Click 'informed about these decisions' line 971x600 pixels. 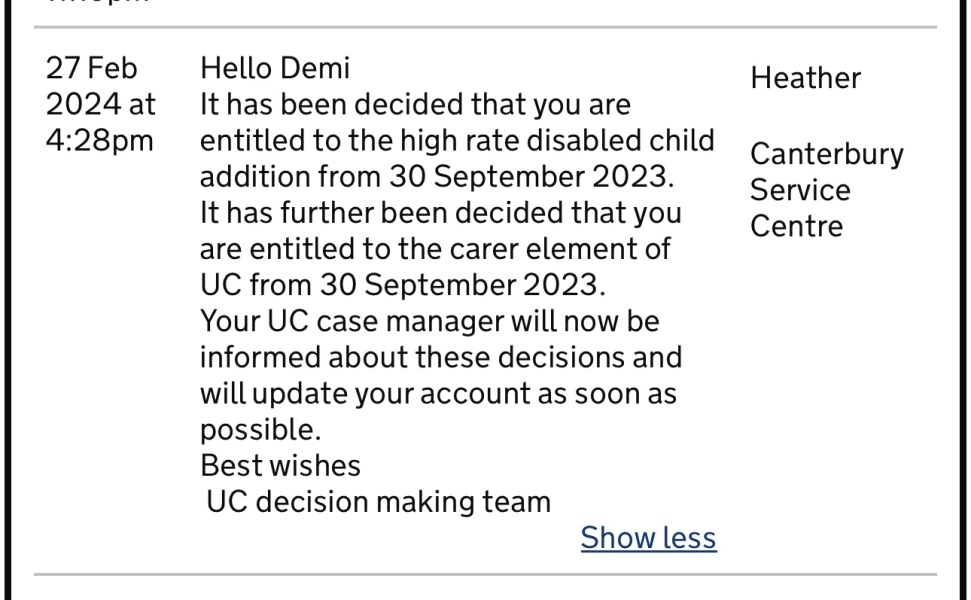[440, 358]
